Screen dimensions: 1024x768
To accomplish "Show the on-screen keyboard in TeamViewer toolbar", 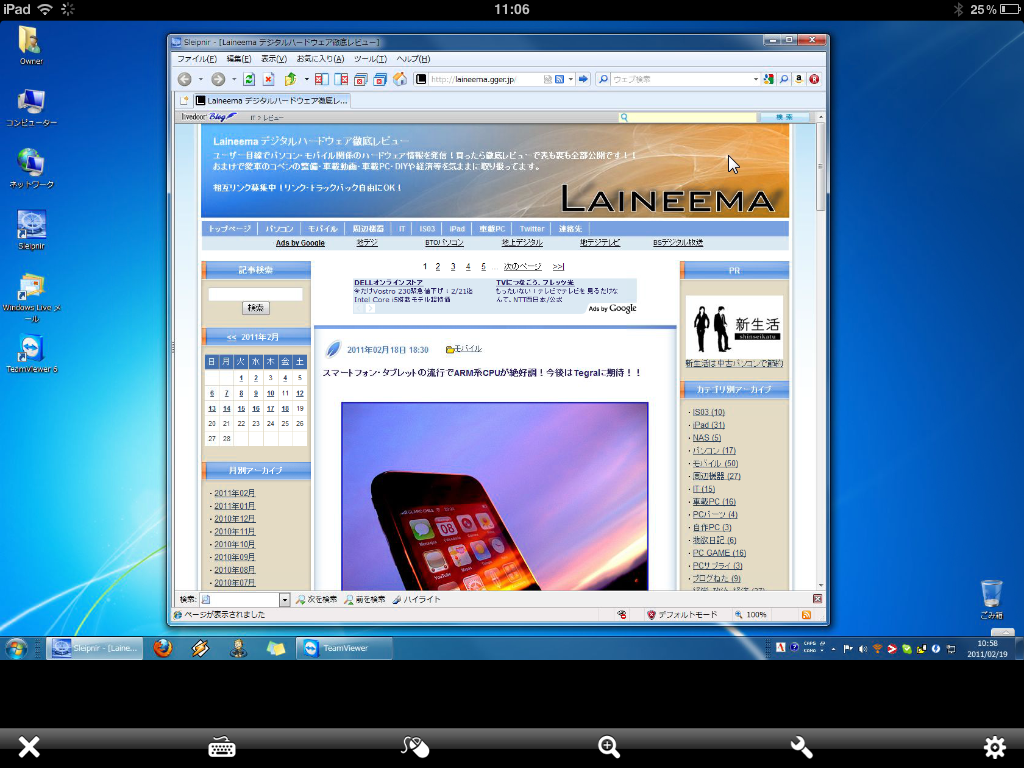I will tap(222, 746).
